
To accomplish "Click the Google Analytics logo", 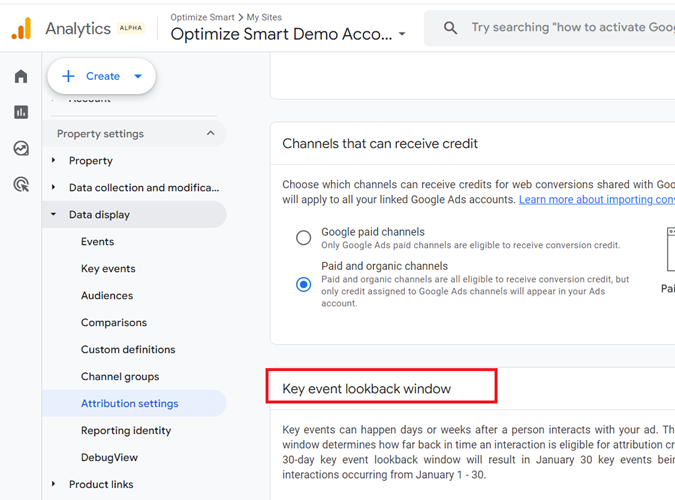I will coord(21,28).
